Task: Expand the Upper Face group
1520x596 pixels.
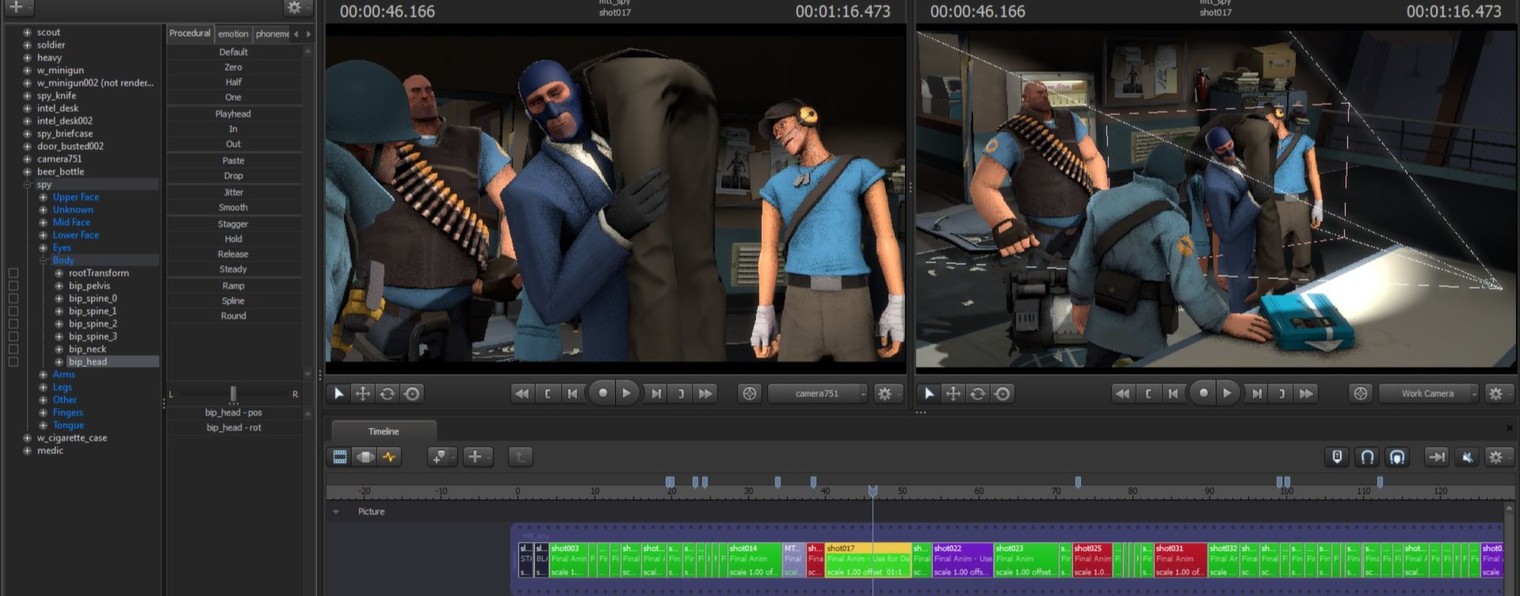Action: tap(43, 197)
